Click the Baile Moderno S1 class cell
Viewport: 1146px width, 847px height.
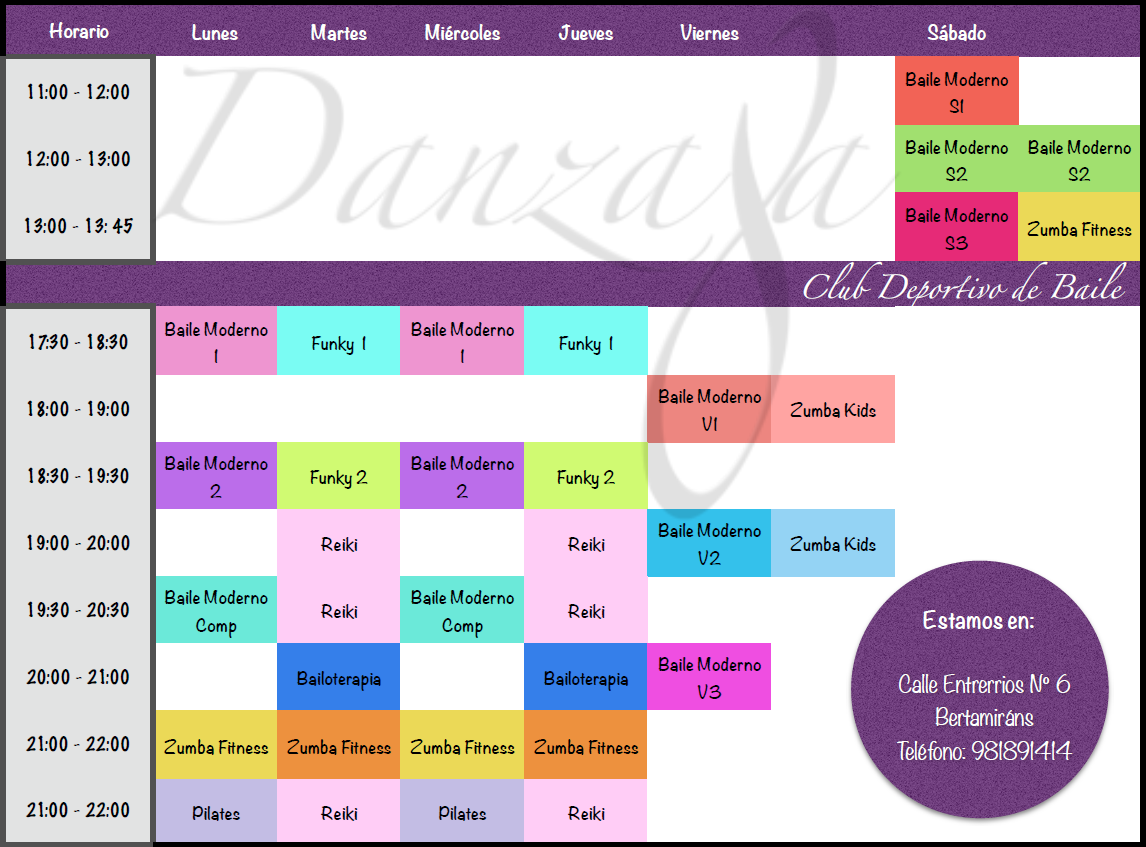pos(956,90)
